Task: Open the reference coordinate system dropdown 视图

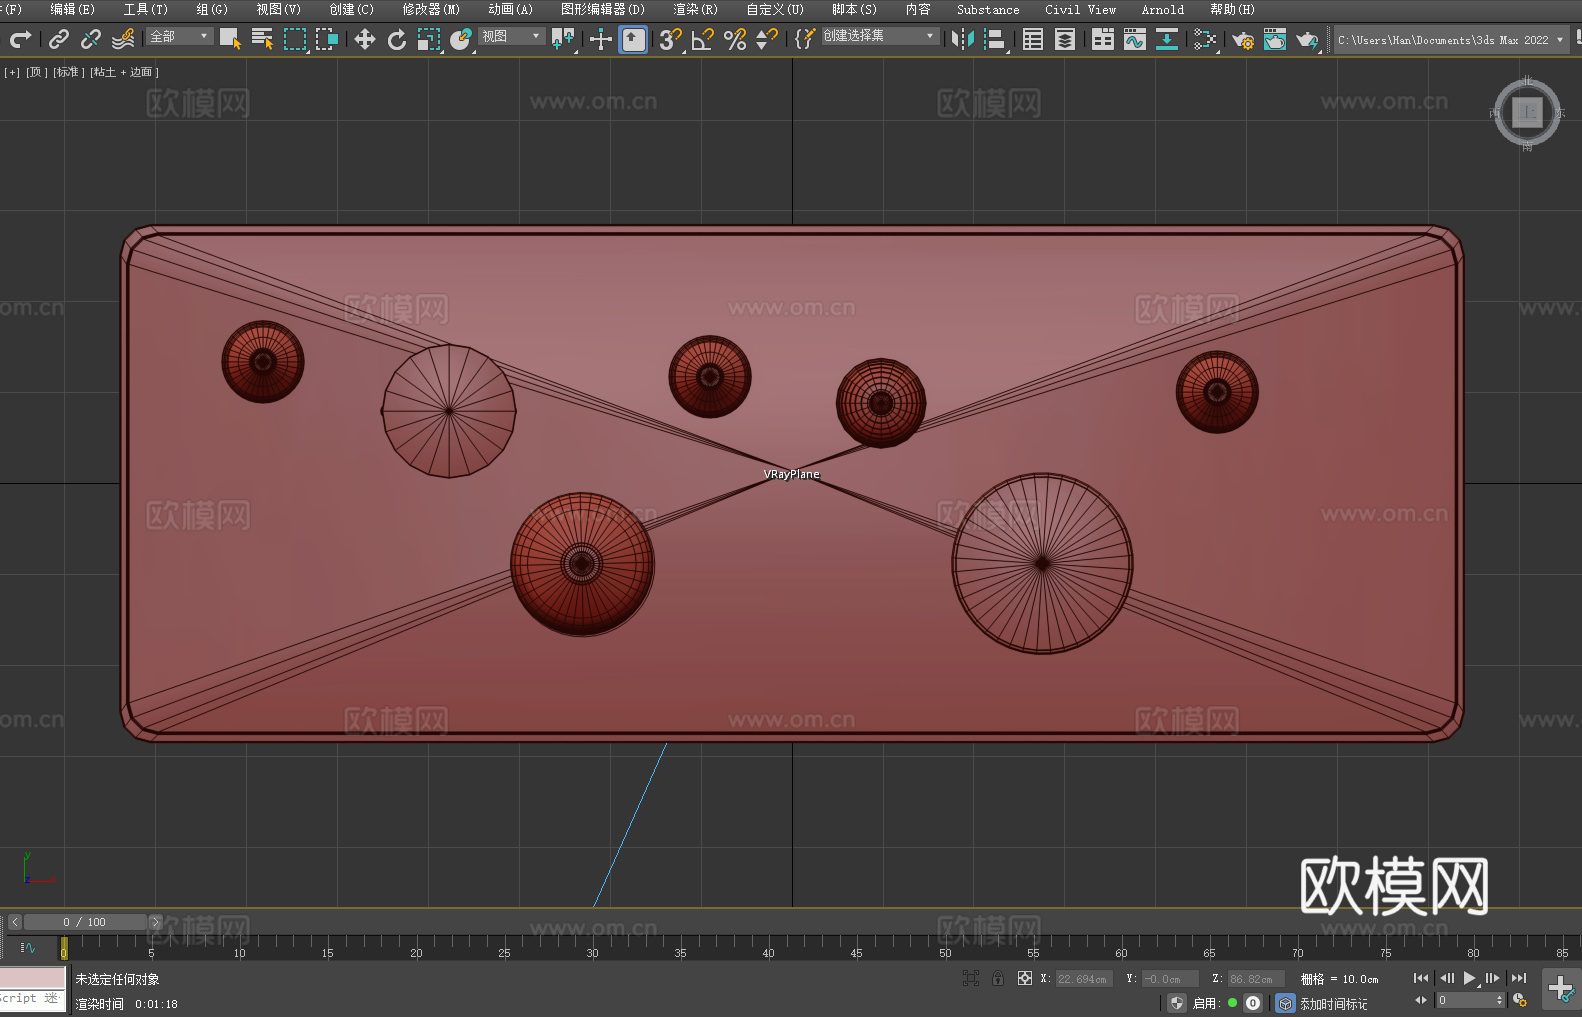Action: (512, 36)
